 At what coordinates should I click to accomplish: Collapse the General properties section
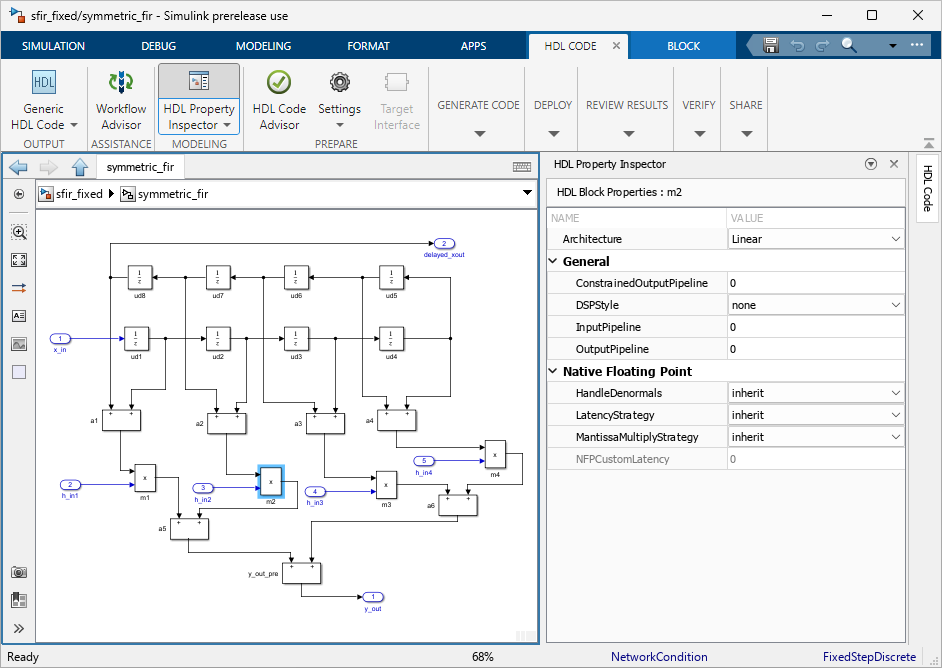click(x=552, y=260)
